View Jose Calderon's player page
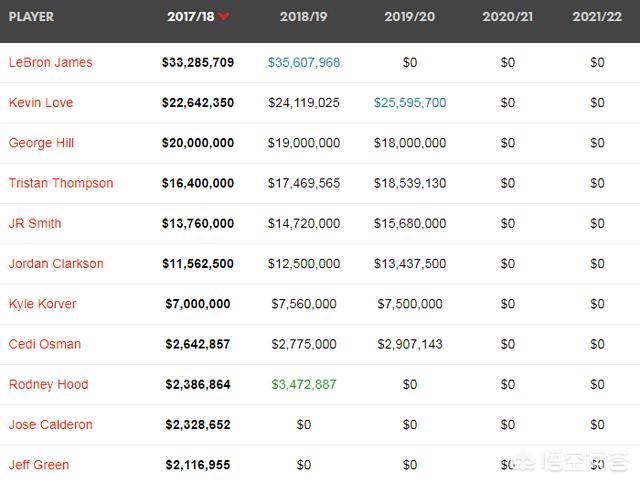Screen dimensions: 640x483 pos(51,425)
